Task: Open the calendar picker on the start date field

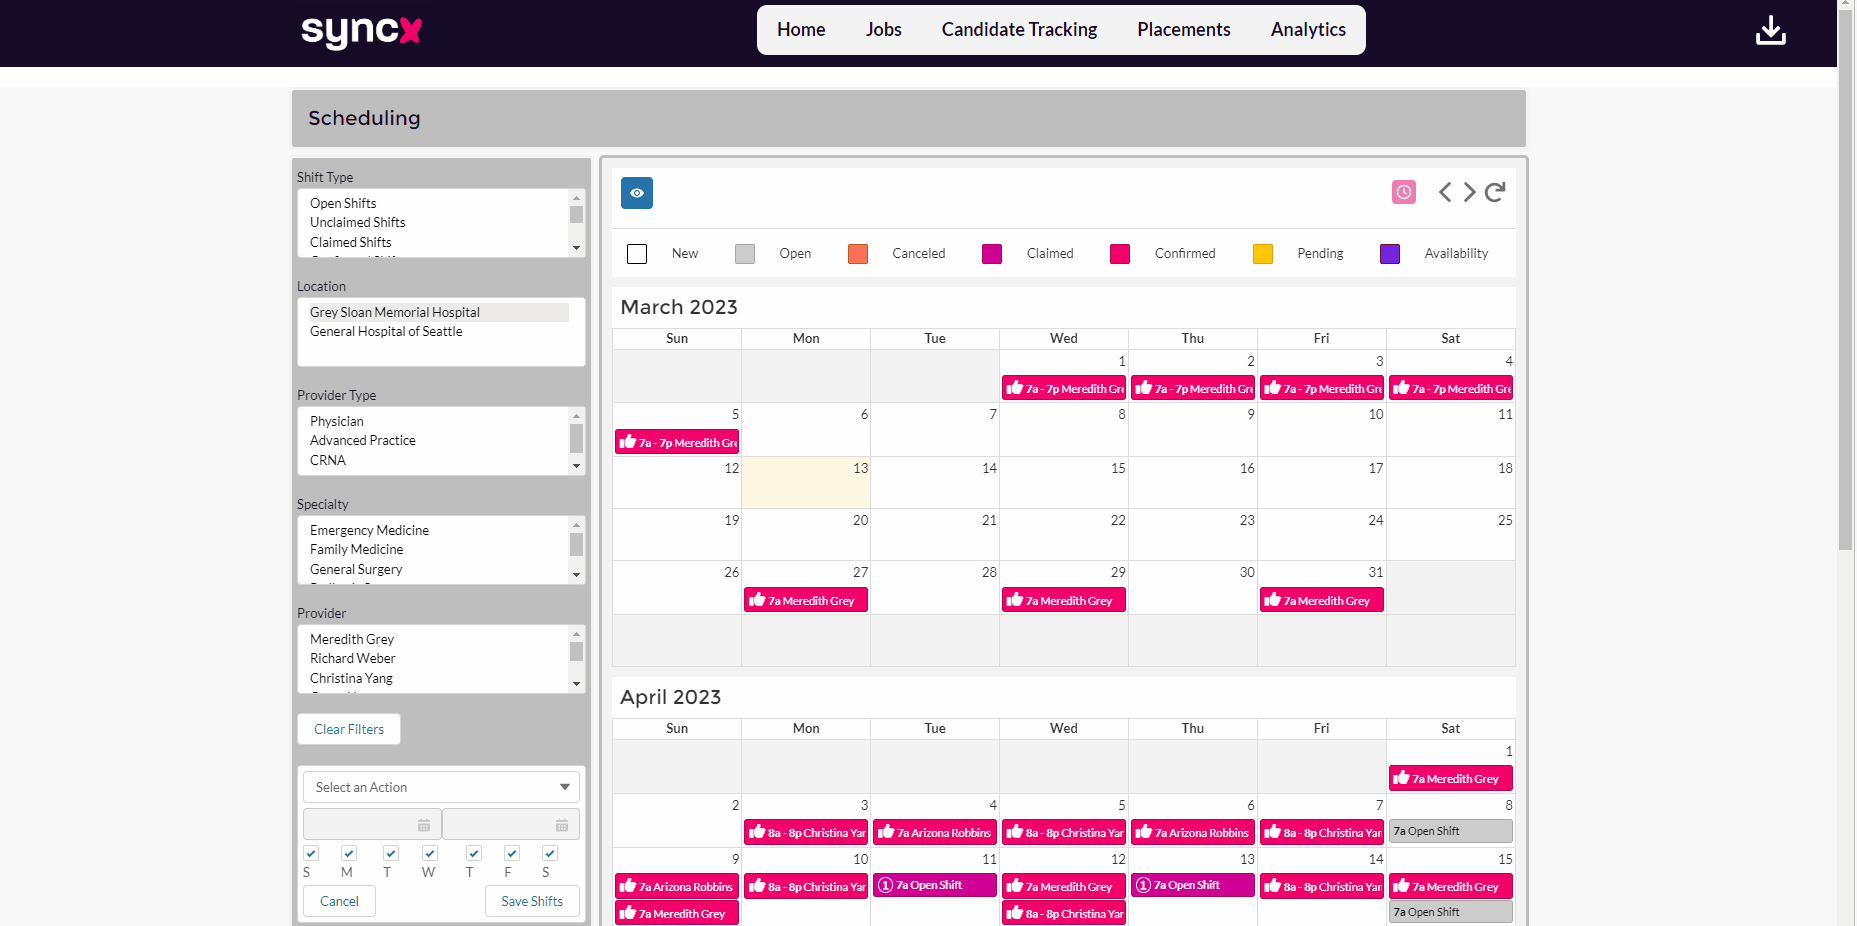Action: (424, 823)
